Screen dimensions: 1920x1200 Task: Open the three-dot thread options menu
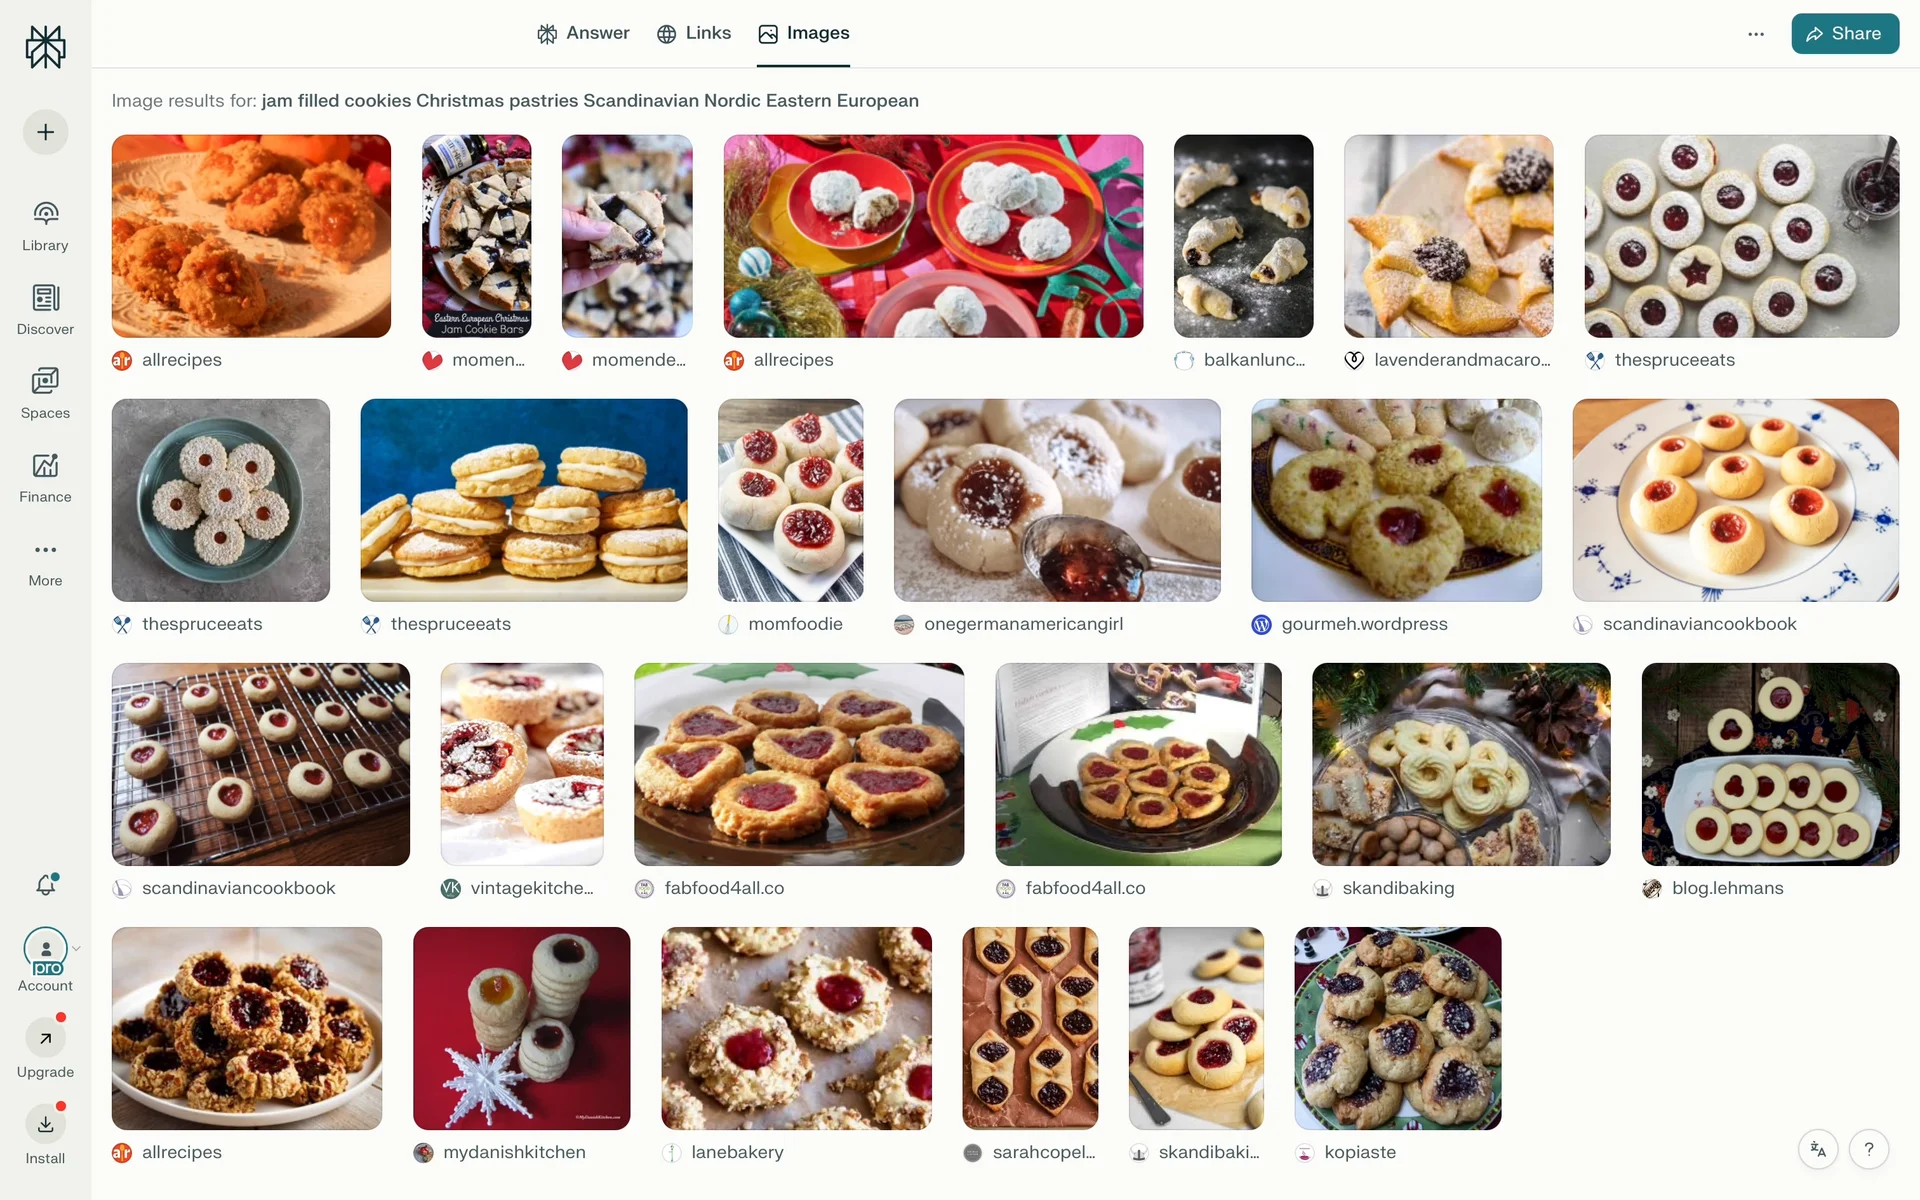[1756, 34]
